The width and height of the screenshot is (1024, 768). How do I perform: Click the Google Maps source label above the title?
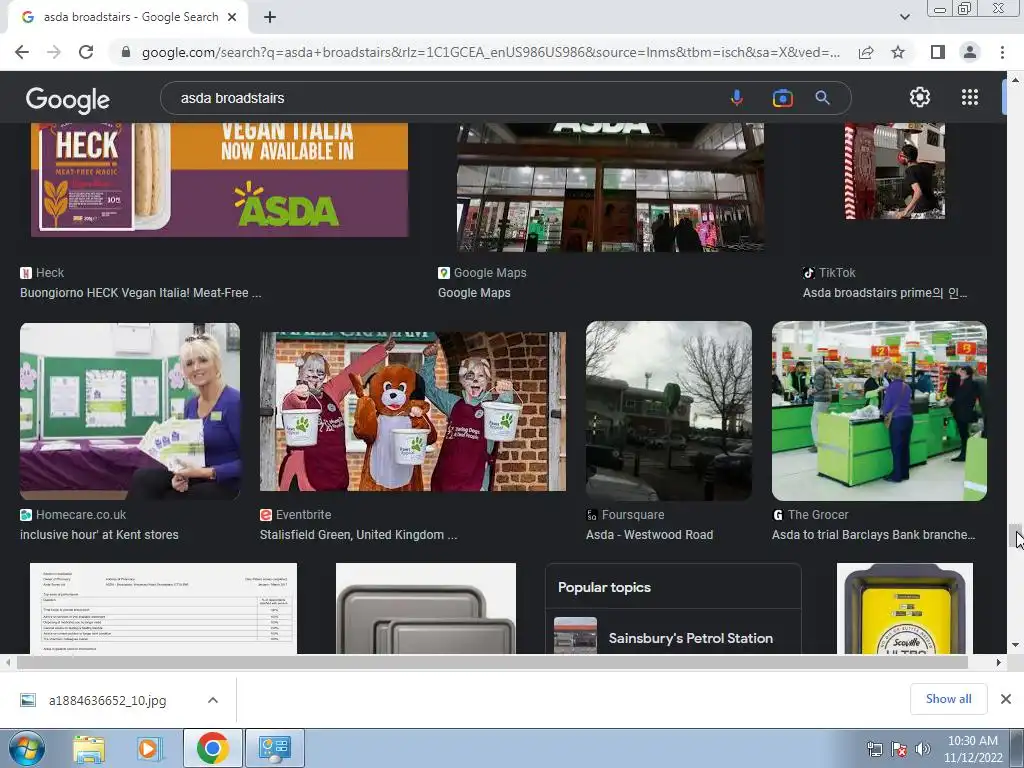[x=490, y=272]
